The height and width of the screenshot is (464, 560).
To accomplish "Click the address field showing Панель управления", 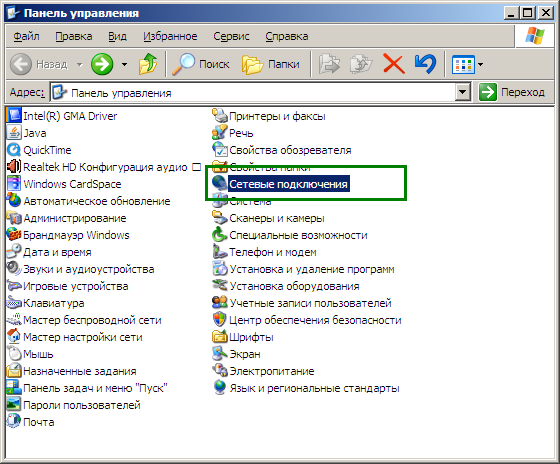I will (x=253, y=93).
